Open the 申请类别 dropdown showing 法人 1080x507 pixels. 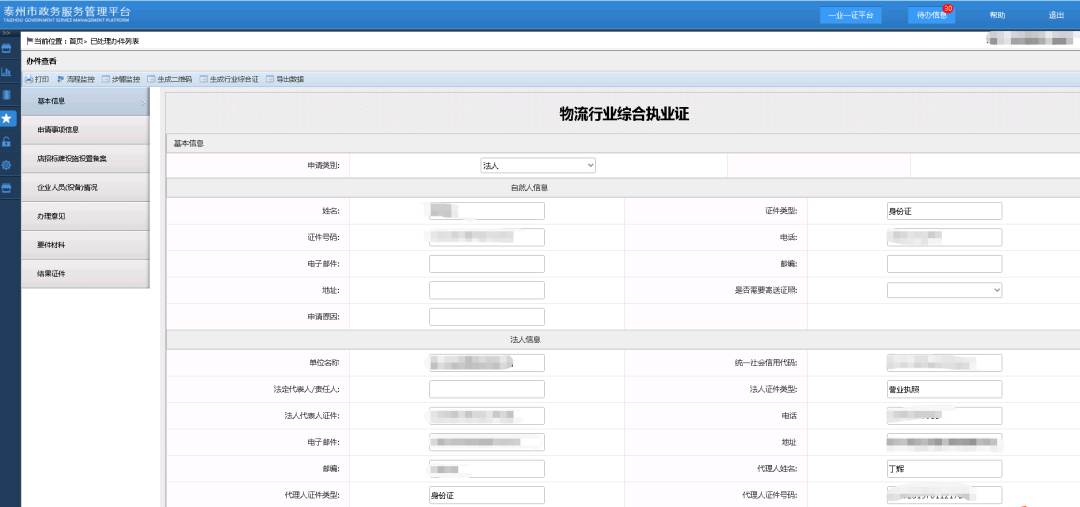[x=537, y=166]
